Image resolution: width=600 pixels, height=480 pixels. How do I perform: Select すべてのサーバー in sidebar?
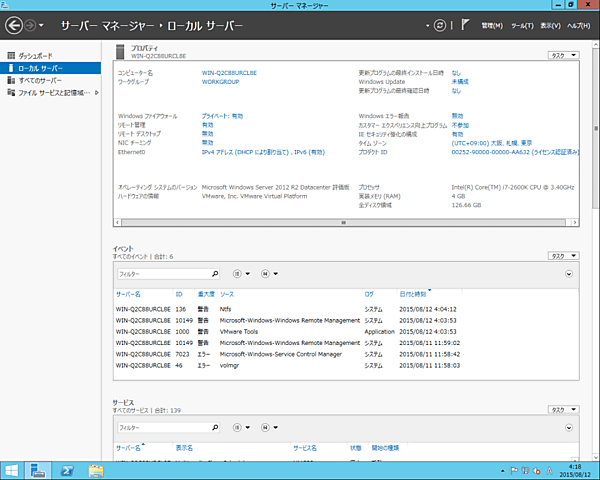click(x=42, y=80)
